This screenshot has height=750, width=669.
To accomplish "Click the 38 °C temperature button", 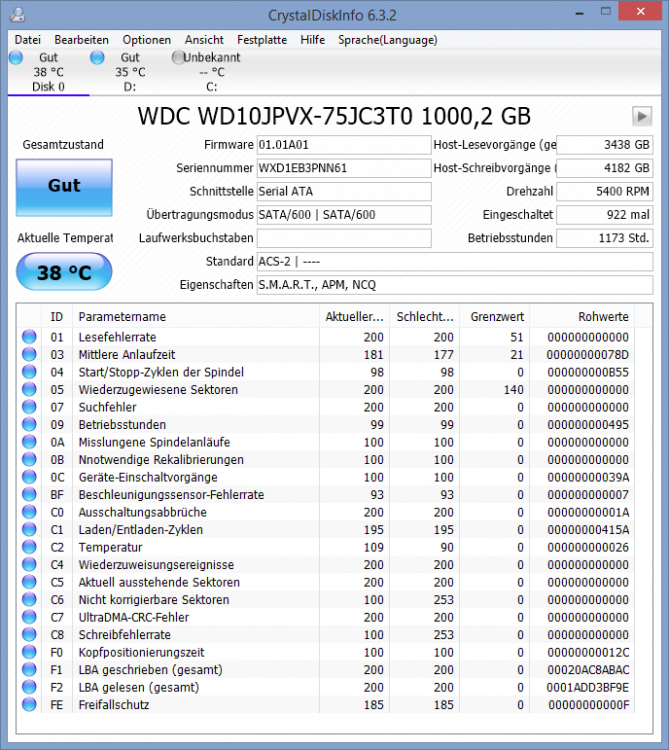I will click(64, 271).
